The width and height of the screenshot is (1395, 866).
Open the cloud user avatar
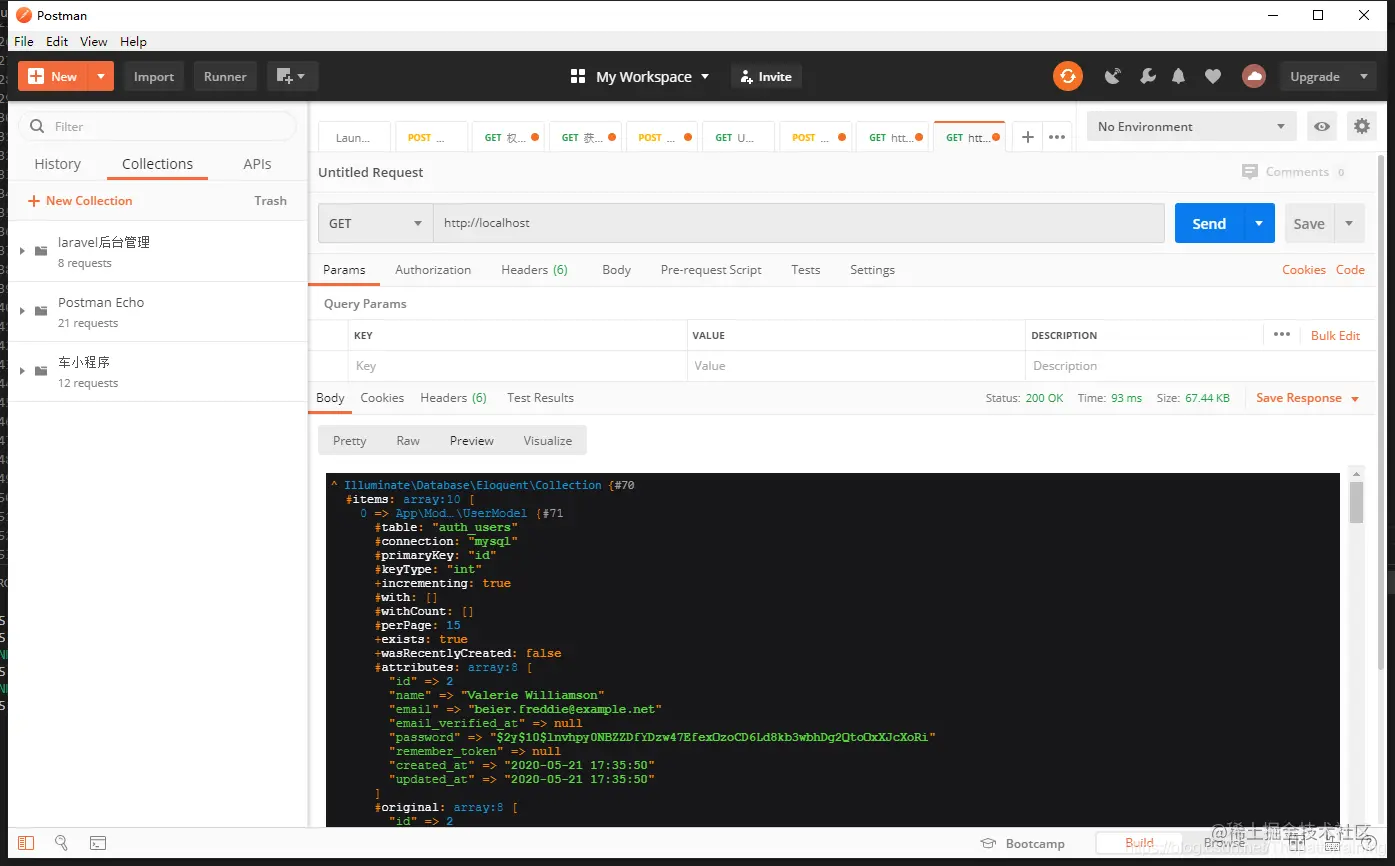pyautogui.click(x=1254, y=76)
